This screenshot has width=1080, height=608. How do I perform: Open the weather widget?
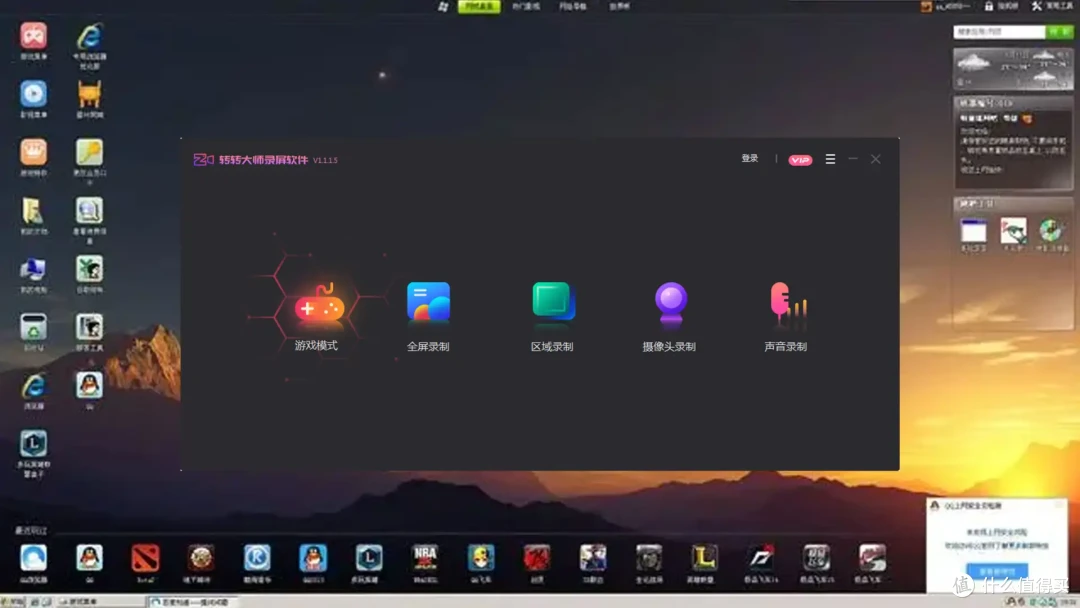coord(1013,69)
